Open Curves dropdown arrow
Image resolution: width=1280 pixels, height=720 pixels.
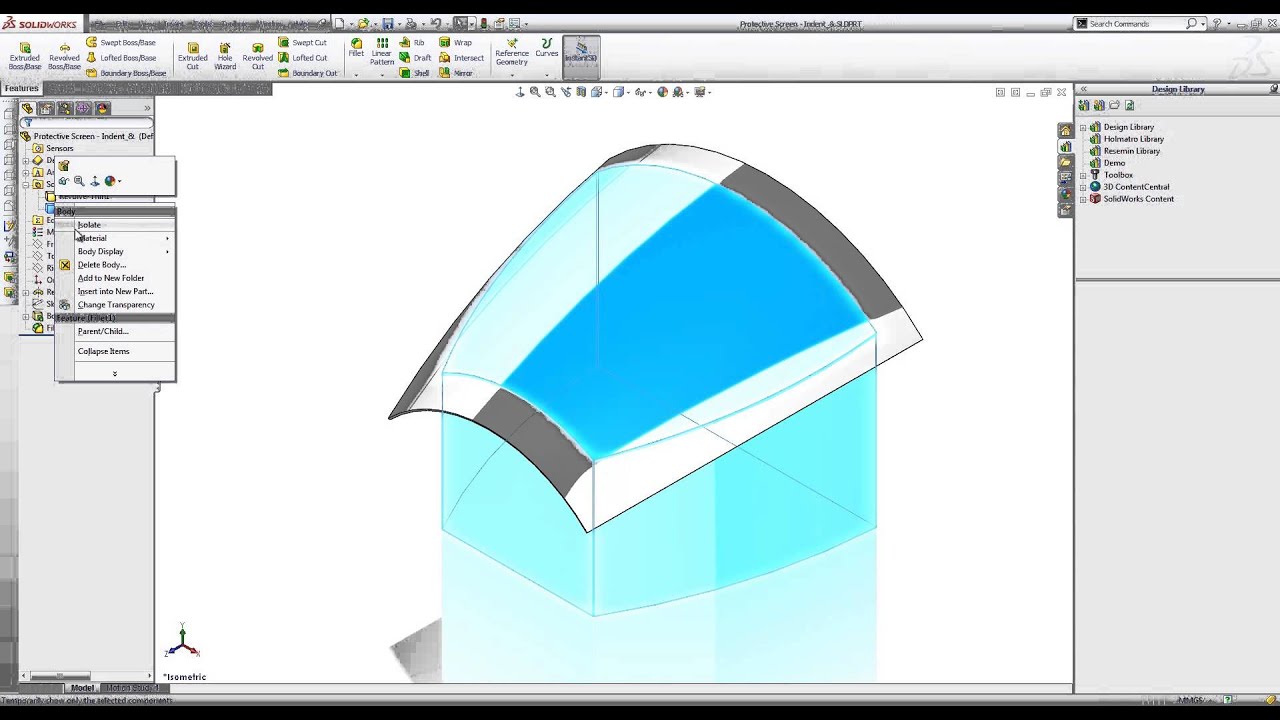click(546, 74)
